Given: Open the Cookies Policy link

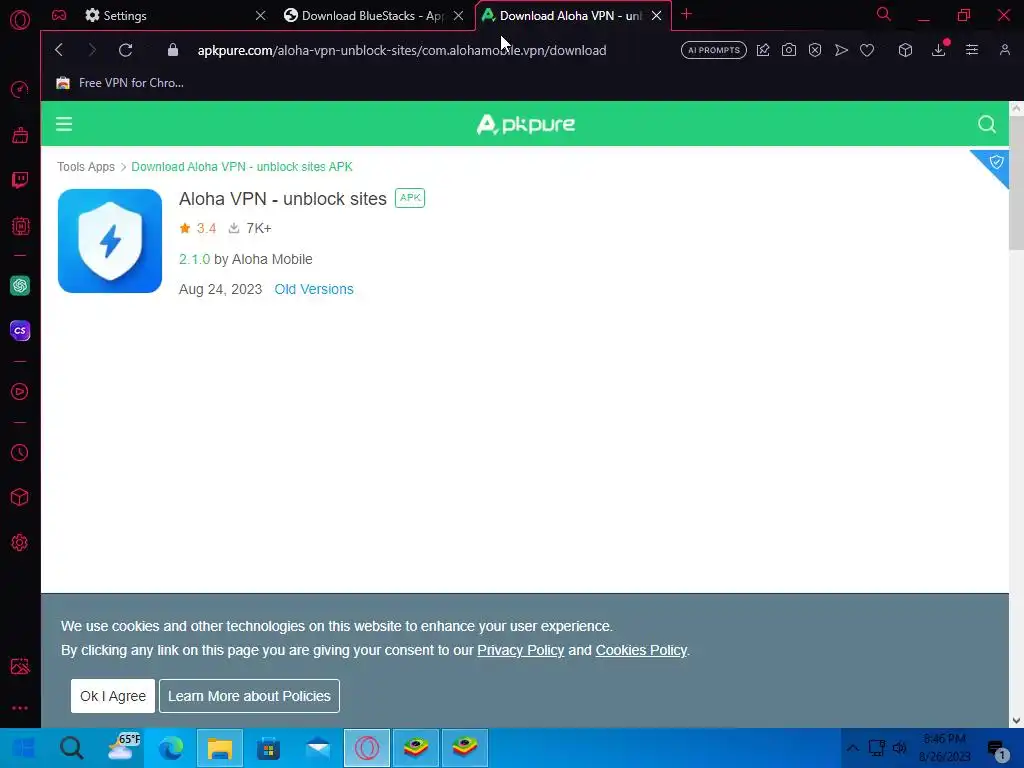Looking at the screenshot, I should (641, 650).
